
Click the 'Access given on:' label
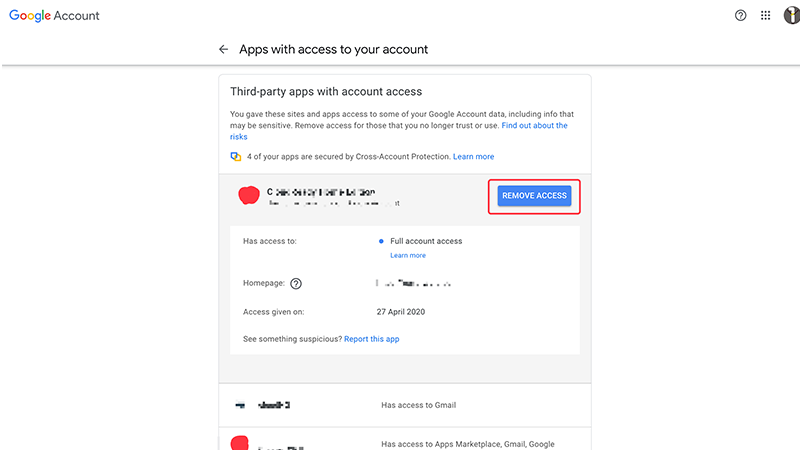click(x=273, y=312)
